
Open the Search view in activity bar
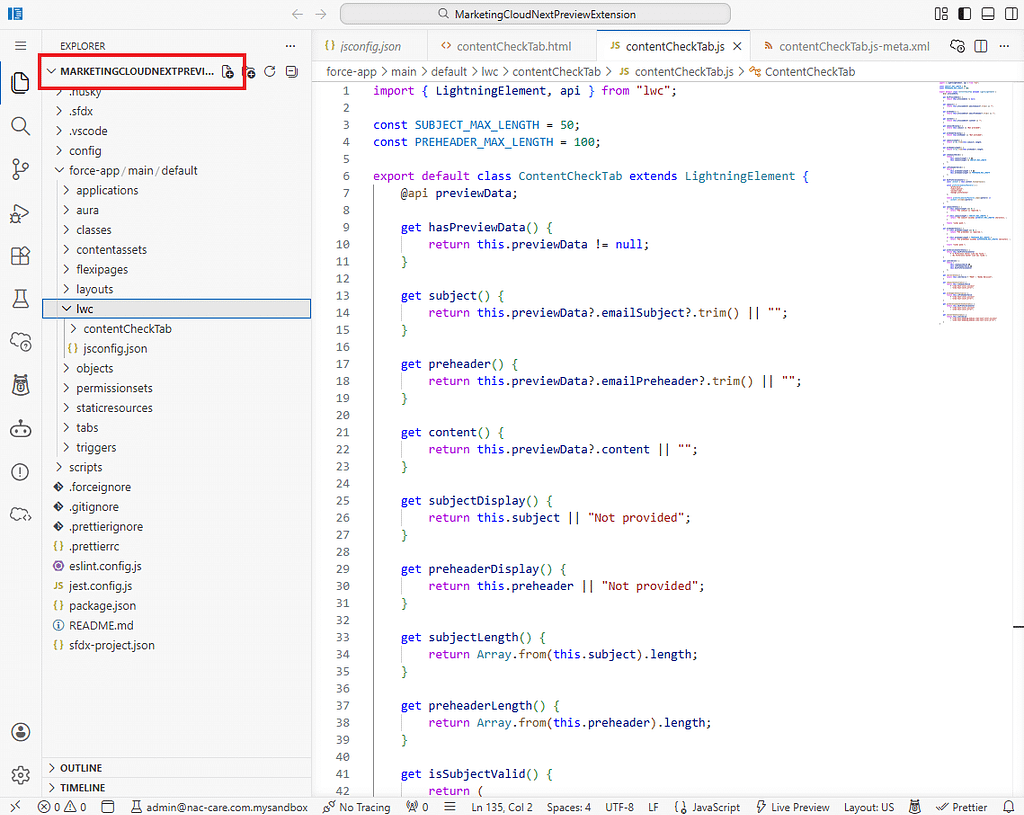click(20, 126)
